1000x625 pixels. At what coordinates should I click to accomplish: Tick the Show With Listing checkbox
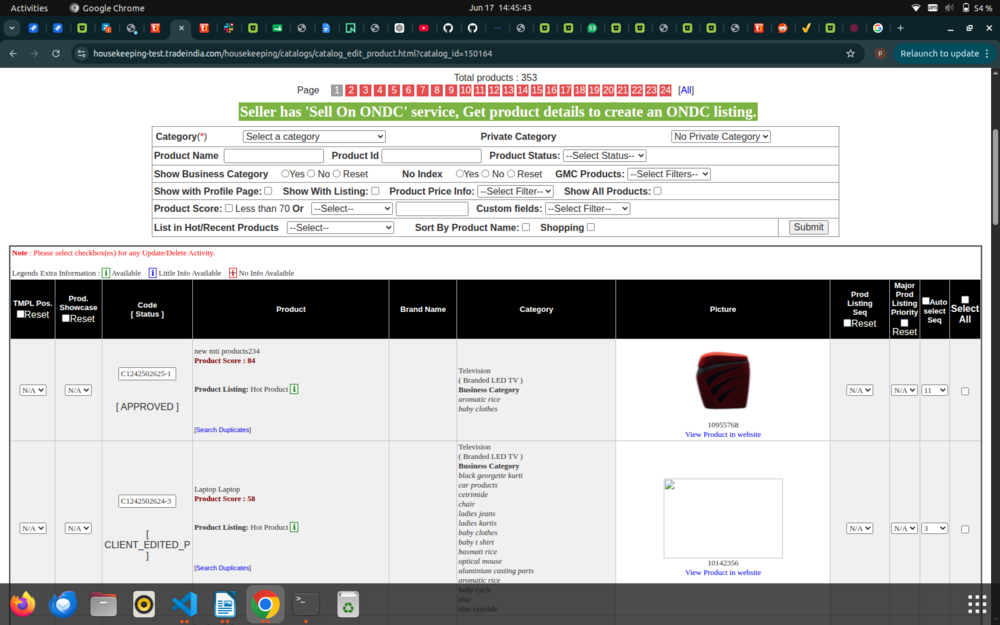375,191
